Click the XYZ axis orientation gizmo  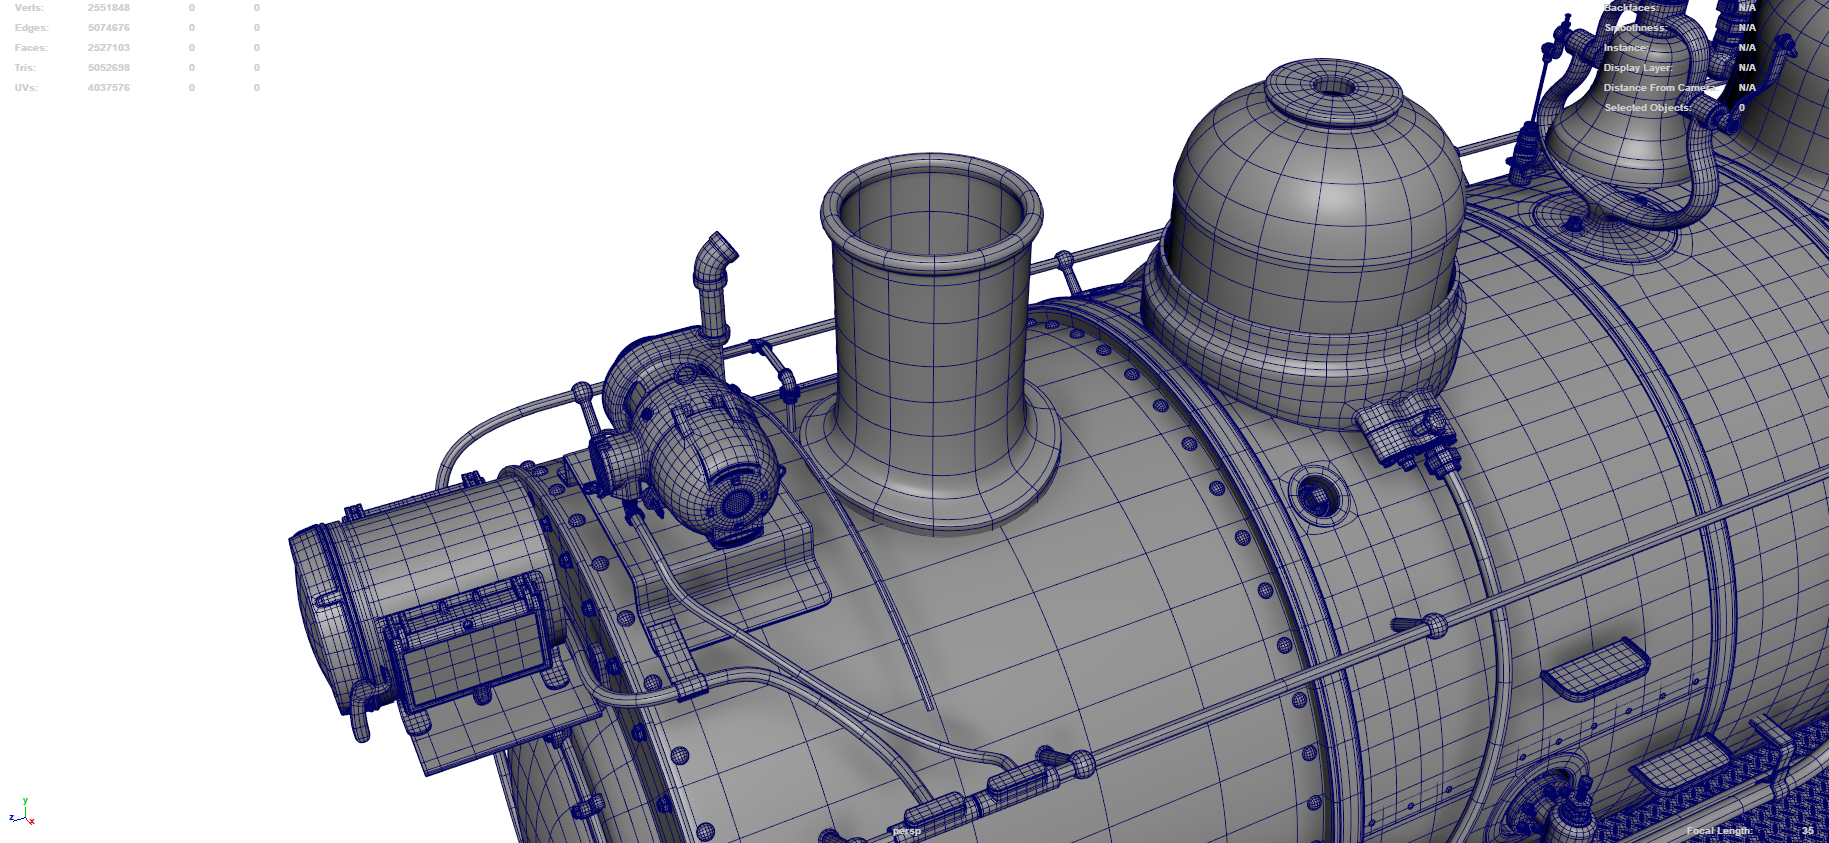pos(22,813)
